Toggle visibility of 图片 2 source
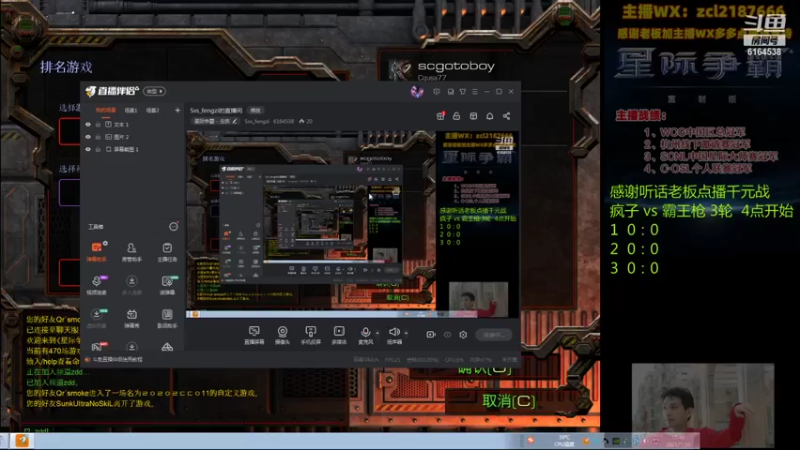Screen dimensions: 800x450 pyautogui.click(x=88, y=137)
